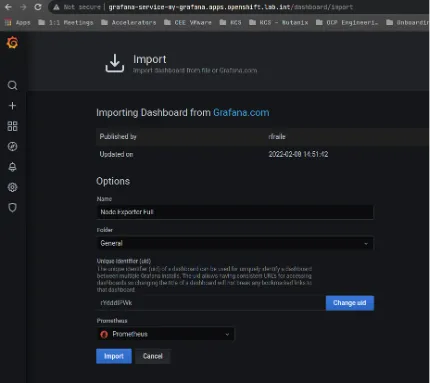Screen dimensions: 430x384
Task: Click the Folder field label
Action: coord(105,230)
